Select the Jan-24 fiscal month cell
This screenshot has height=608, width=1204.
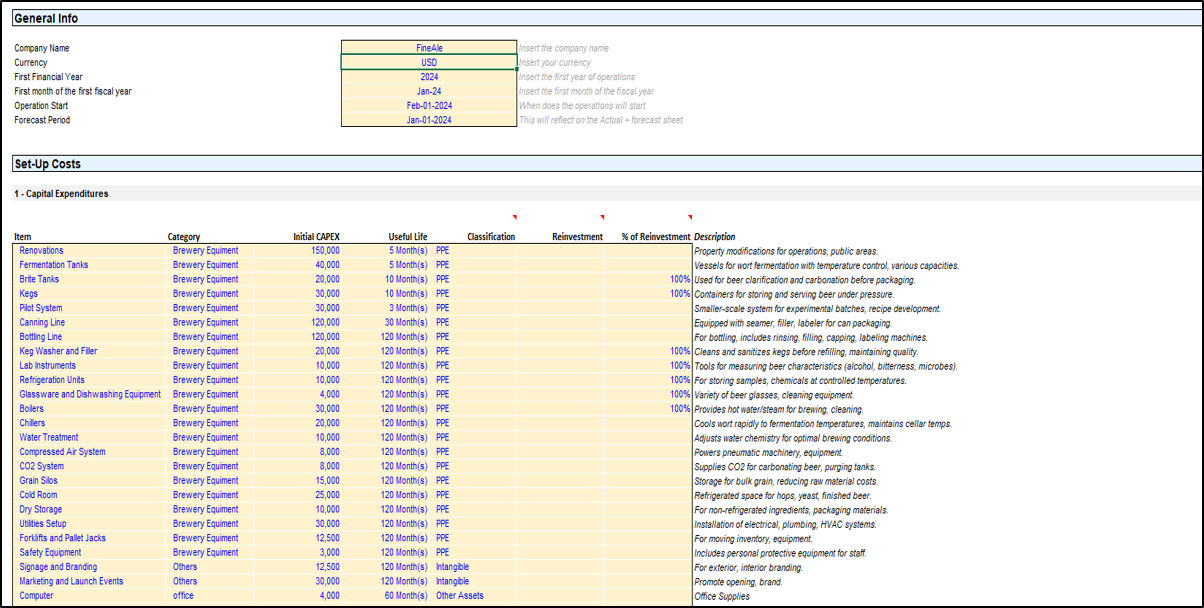tap(428, 91)
